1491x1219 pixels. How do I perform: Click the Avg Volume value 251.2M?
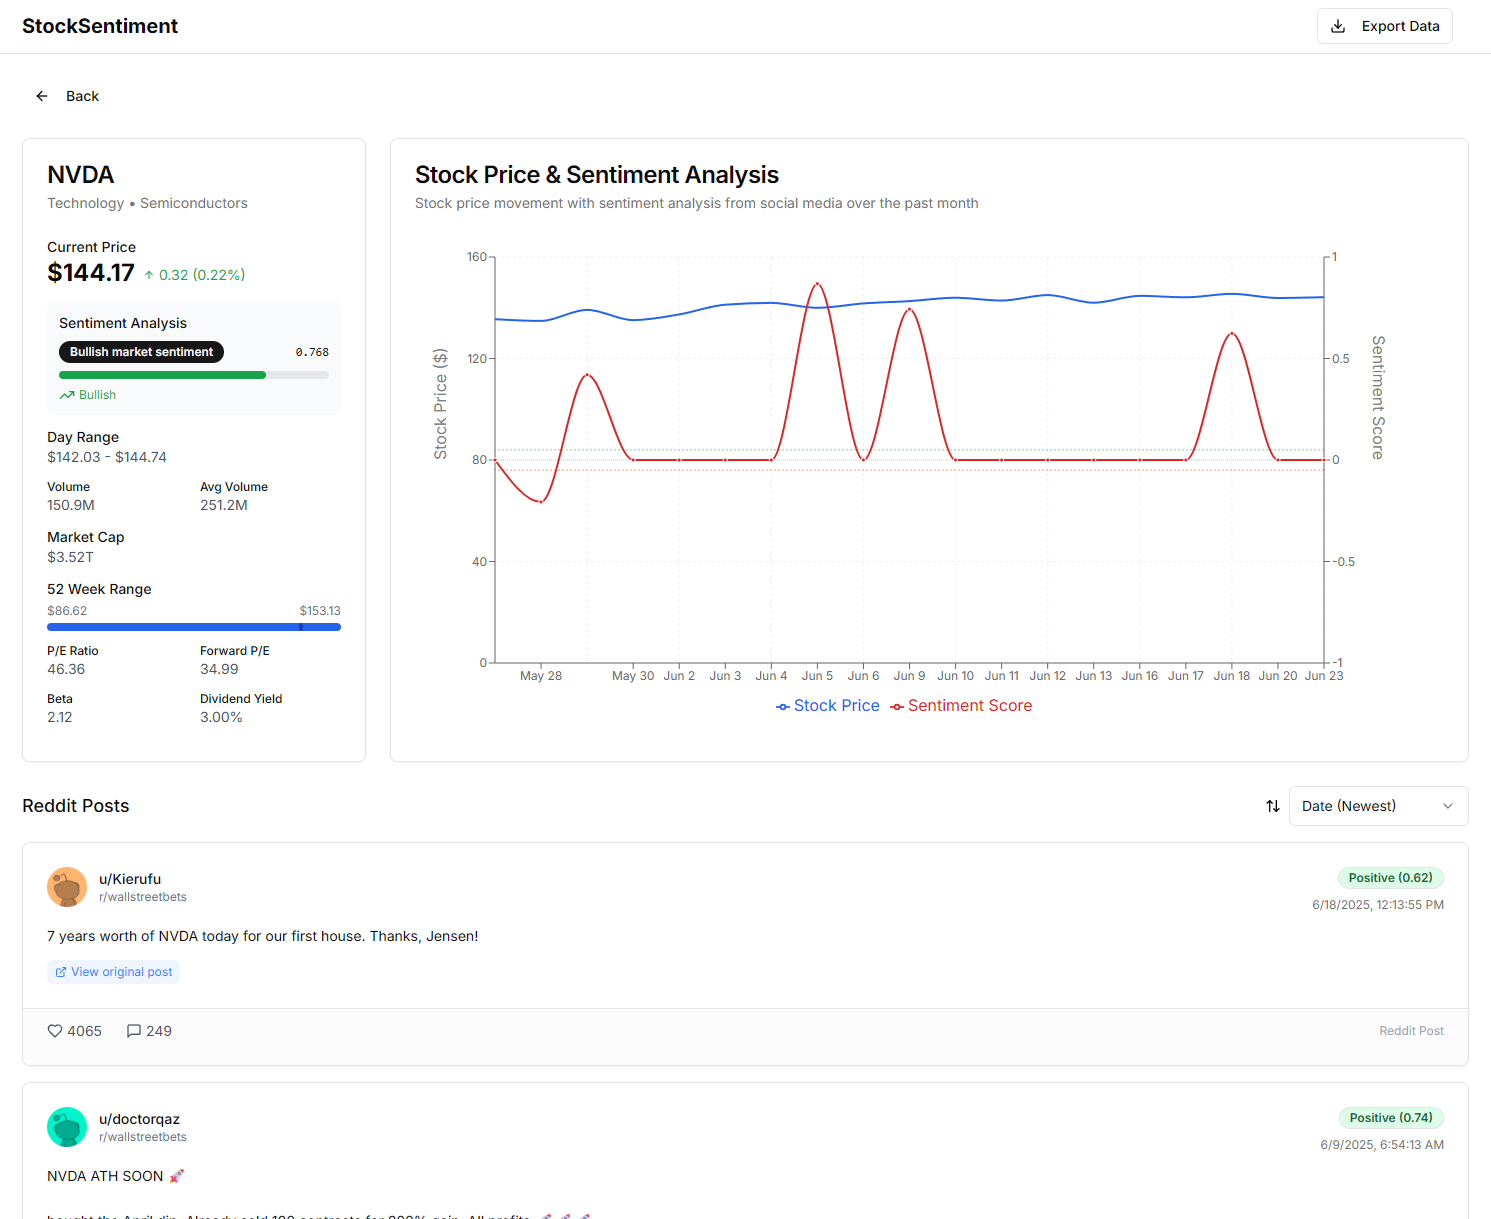point(224,505)
